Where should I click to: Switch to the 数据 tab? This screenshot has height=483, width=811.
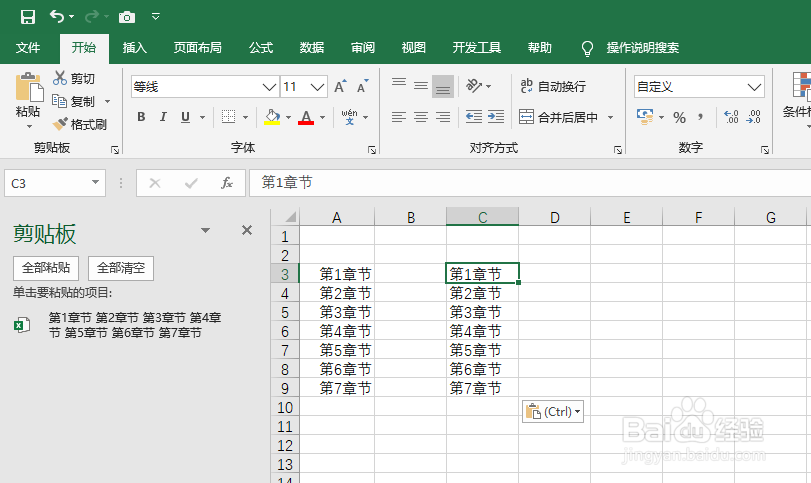(x=312, y=48)
